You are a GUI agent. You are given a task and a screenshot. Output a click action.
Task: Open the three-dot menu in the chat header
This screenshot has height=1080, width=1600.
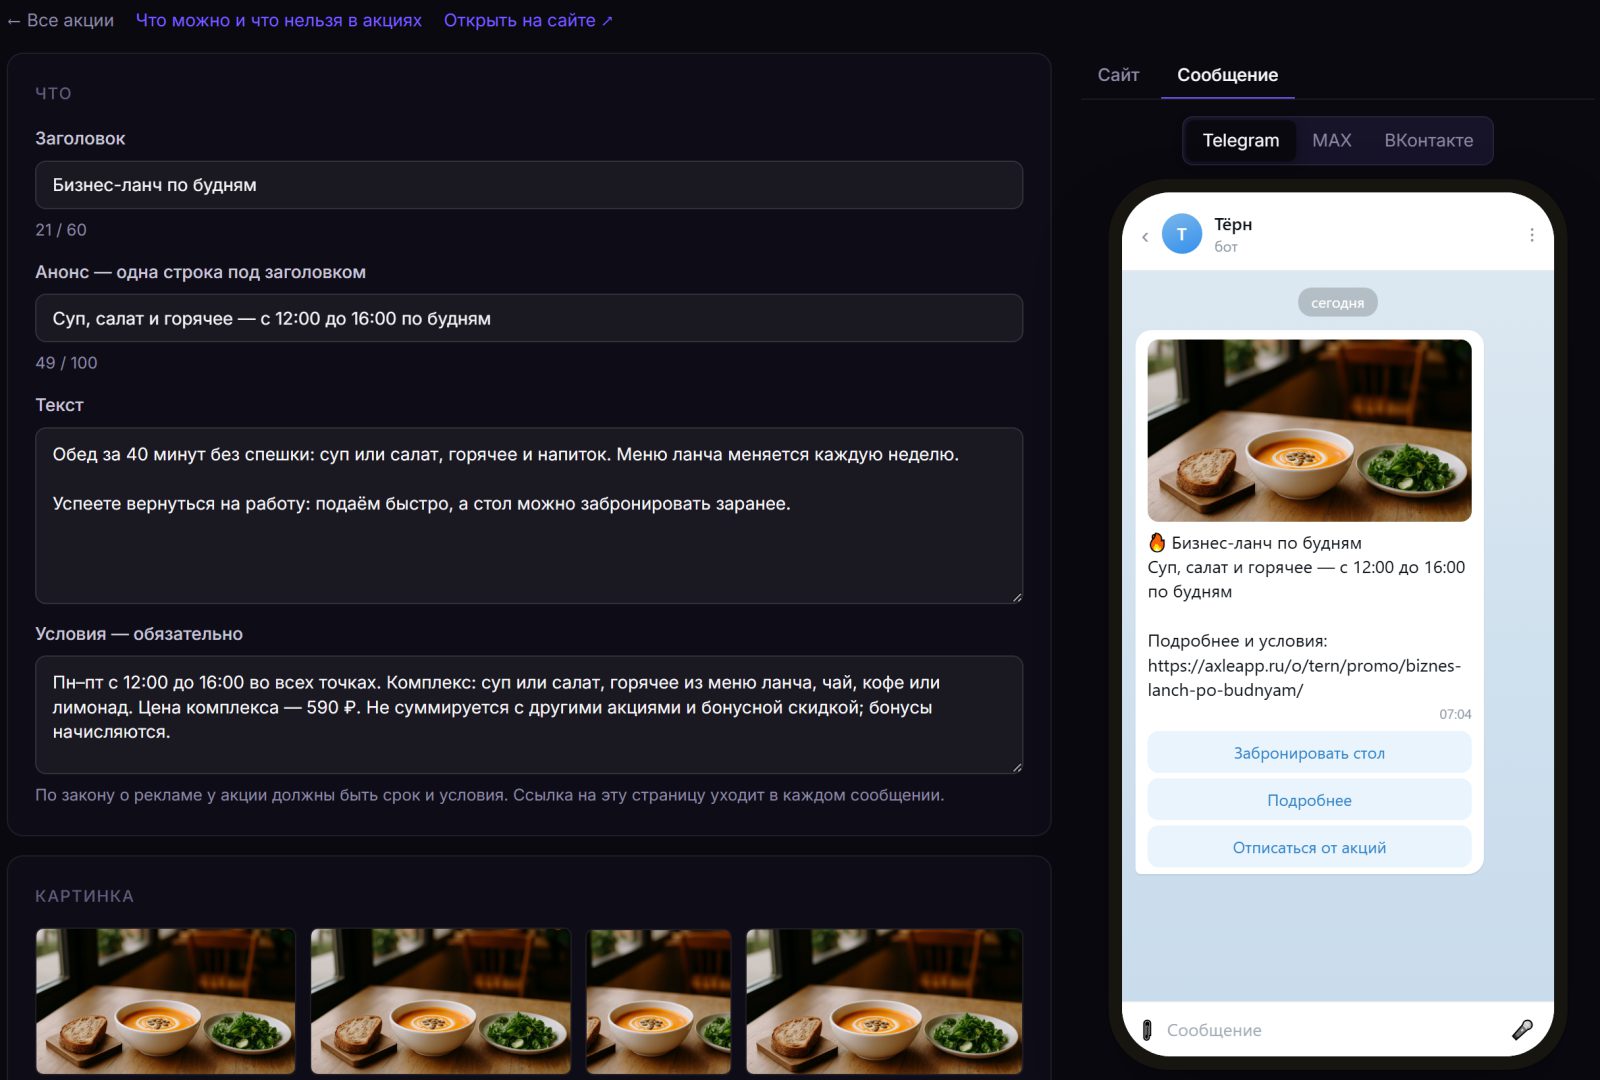click(1531, 235)
